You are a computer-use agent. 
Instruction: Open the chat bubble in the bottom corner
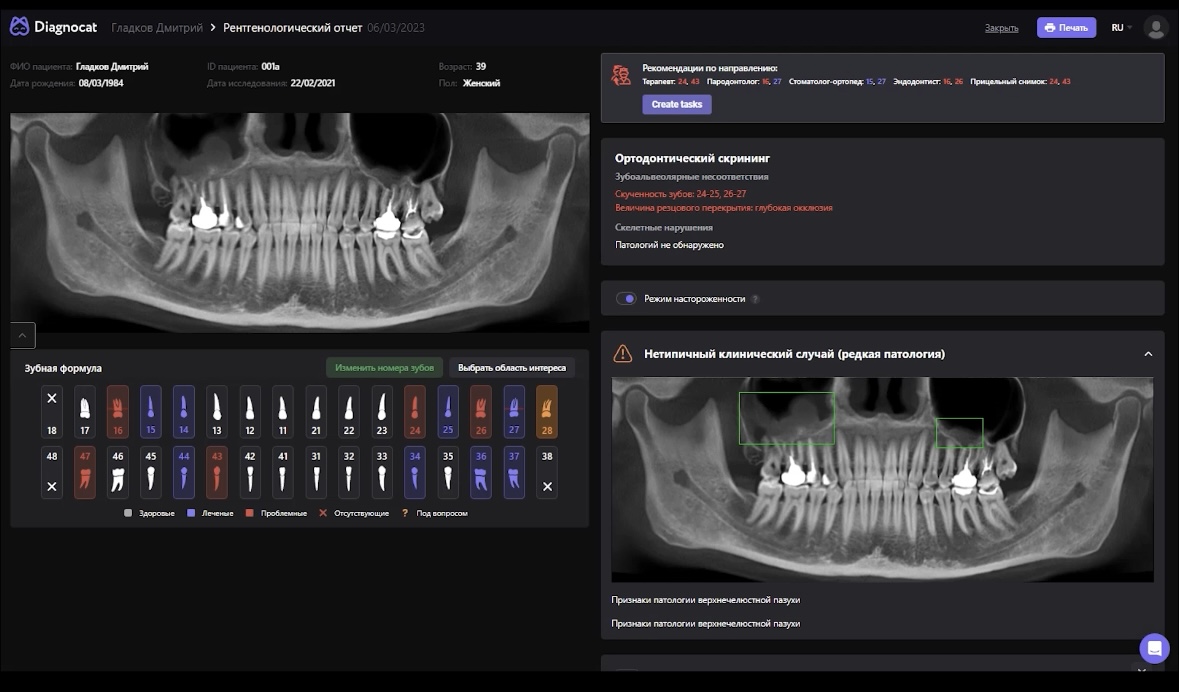[1154, 648]
